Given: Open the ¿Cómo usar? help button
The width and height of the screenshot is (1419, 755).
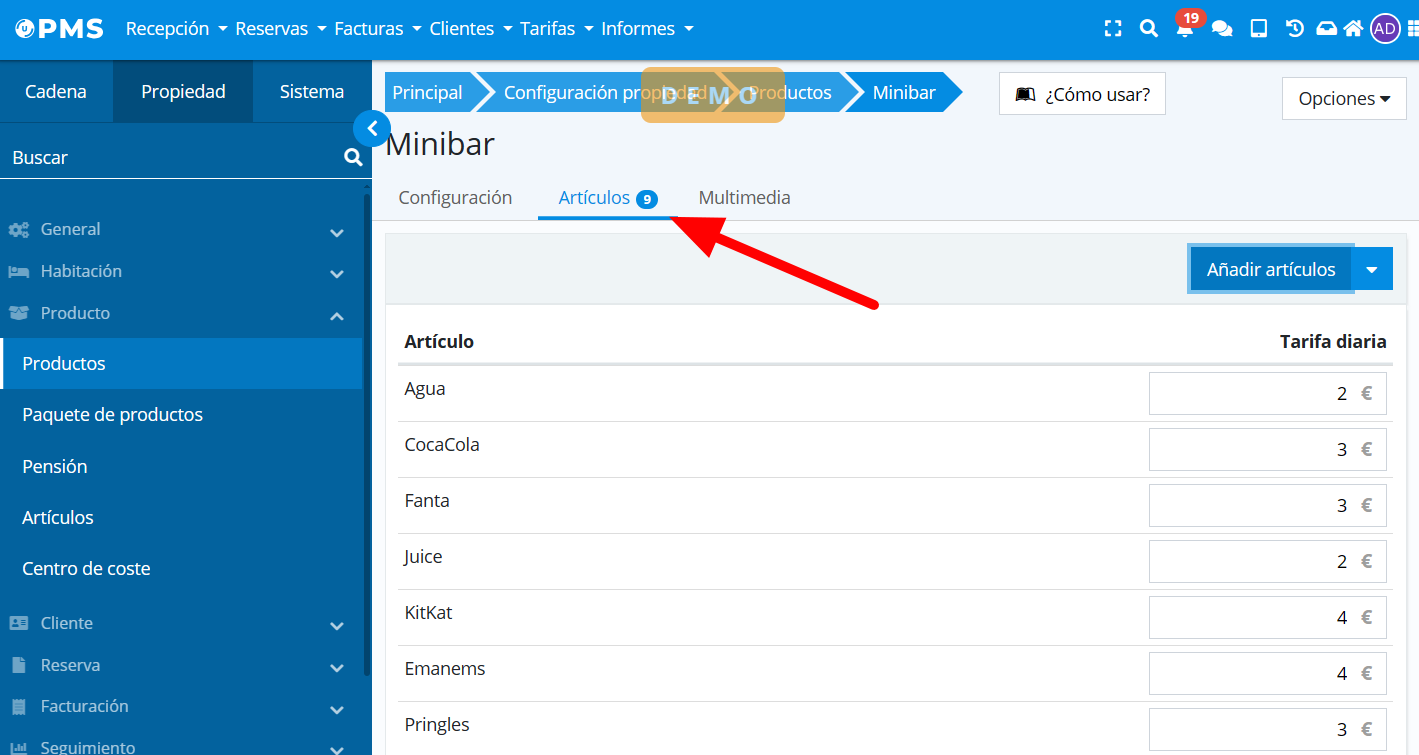Looking at the screenshot, I should tap(1082, 94).
